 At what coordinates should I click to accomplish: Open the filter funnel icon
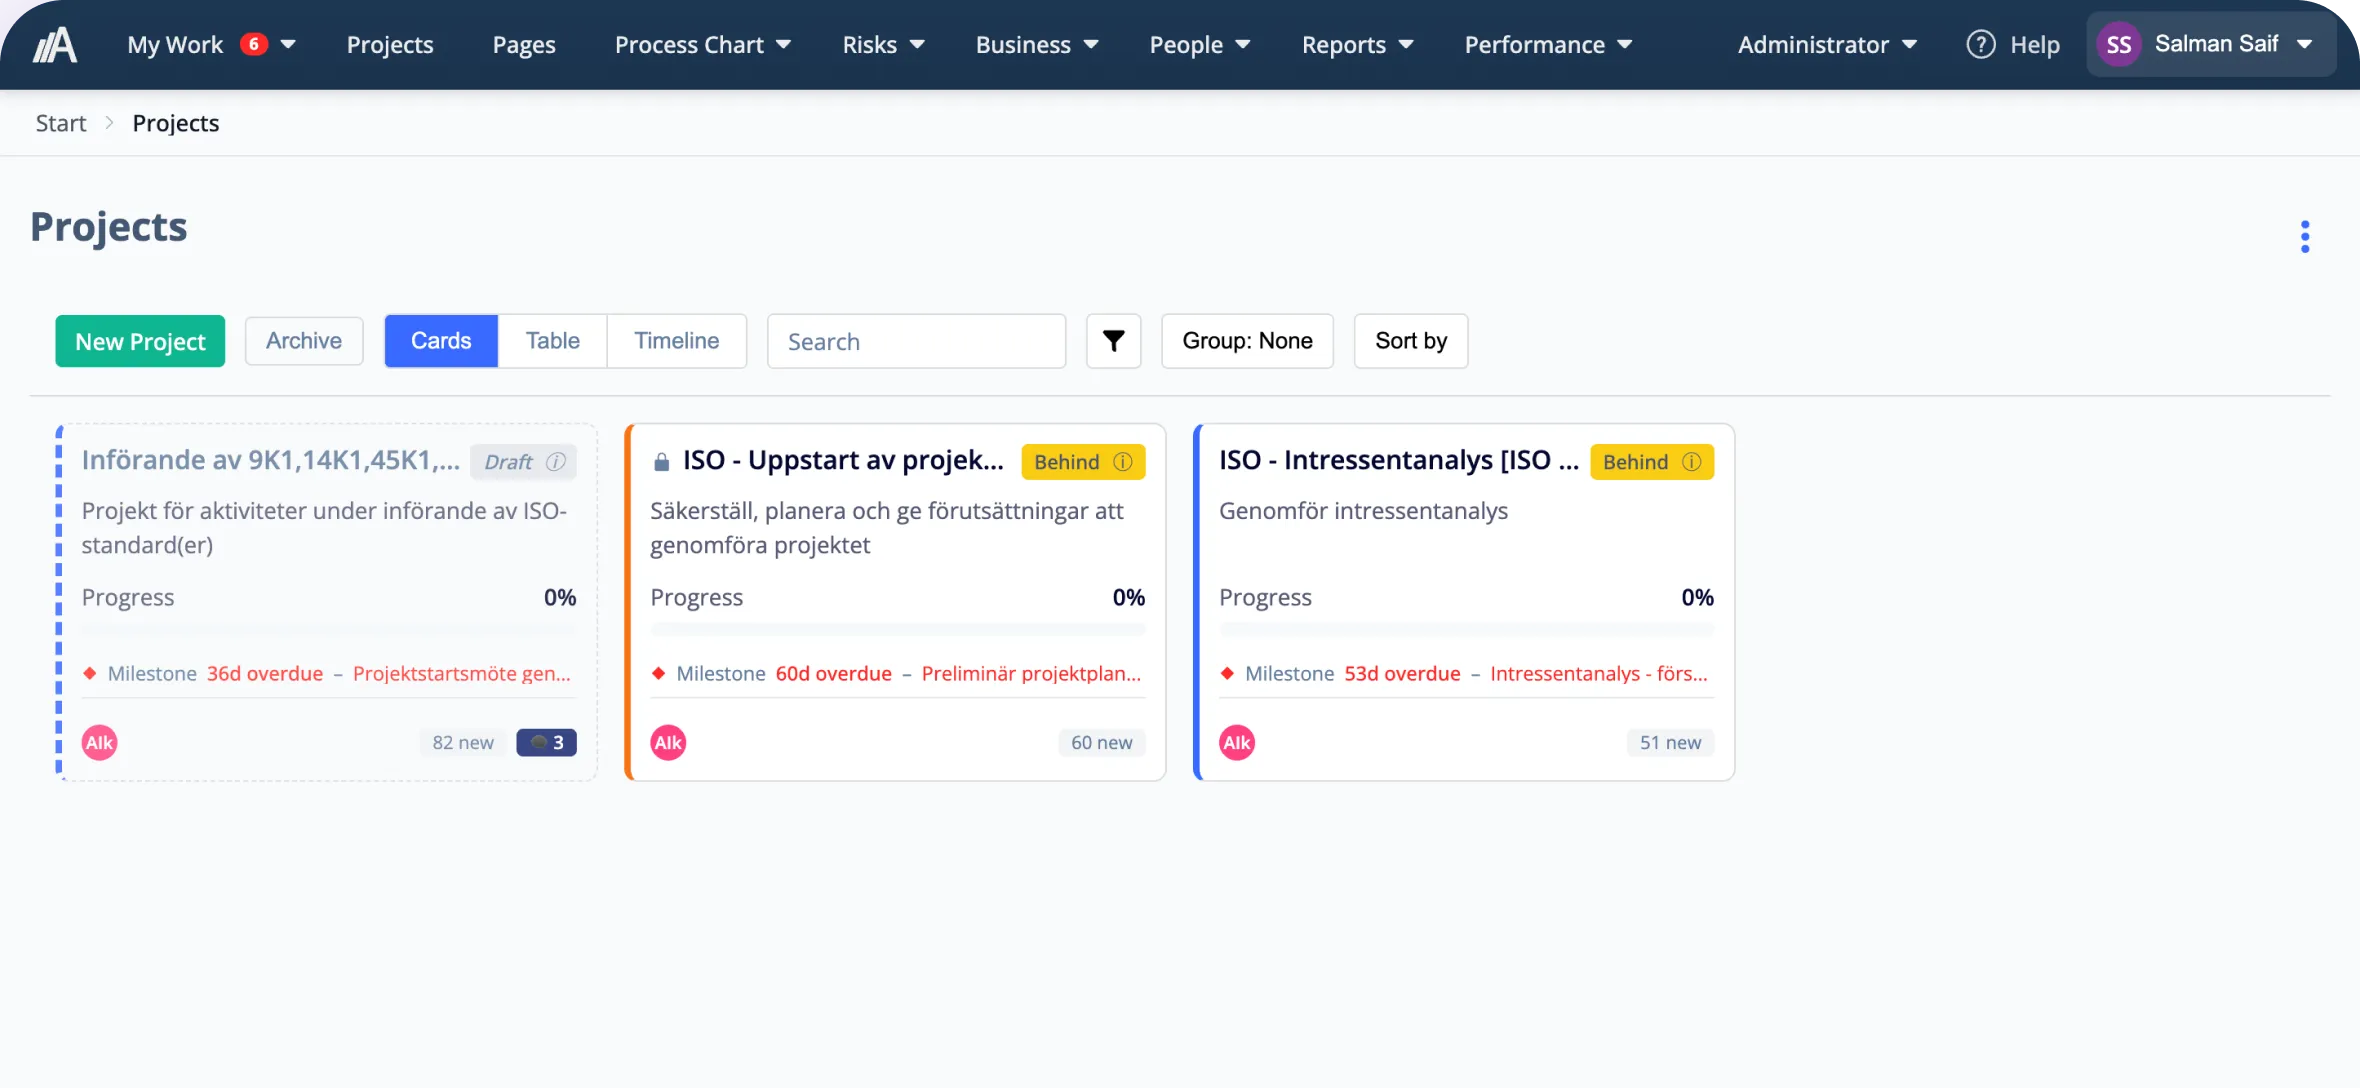coord(1113,341)
